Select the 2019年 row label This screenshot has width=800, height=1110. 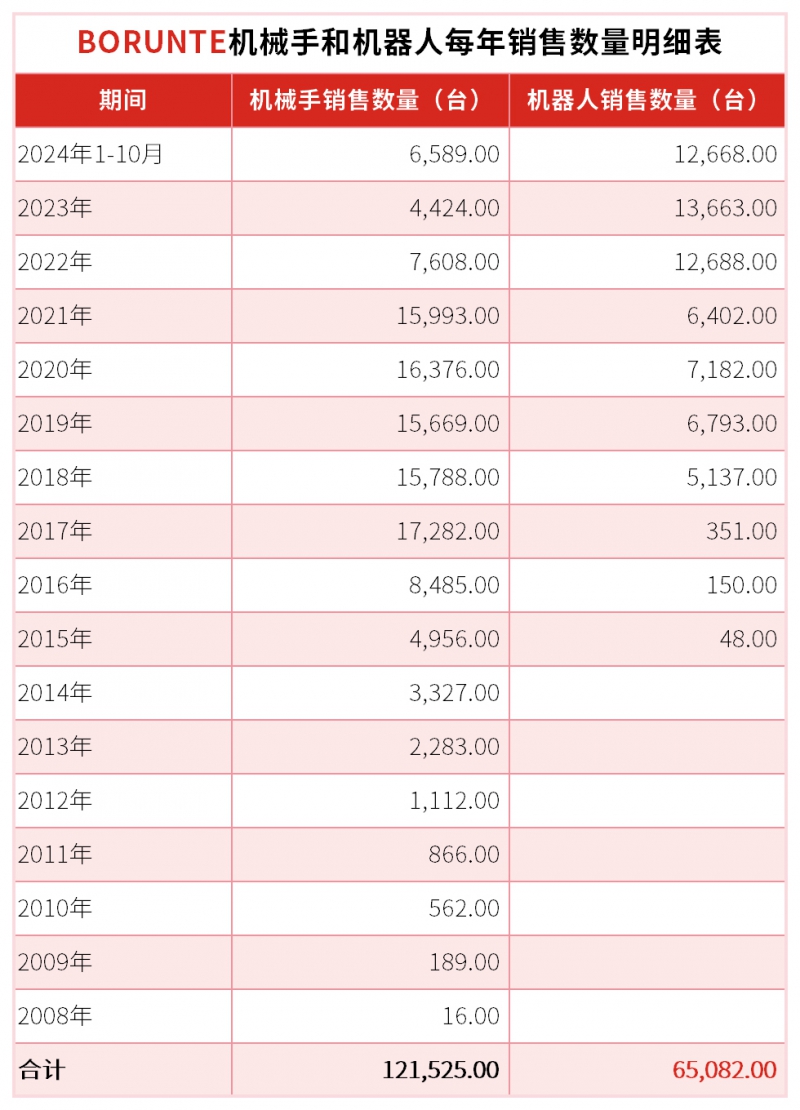[x=56, y=423]
